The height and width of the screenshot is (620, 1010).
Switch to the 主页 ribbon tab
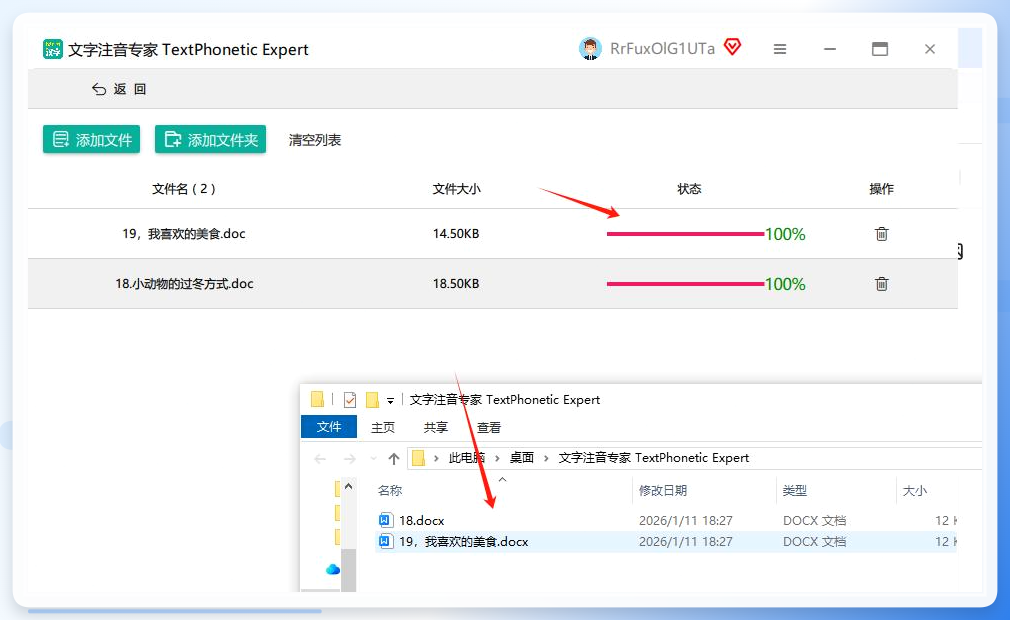point(383,427)
